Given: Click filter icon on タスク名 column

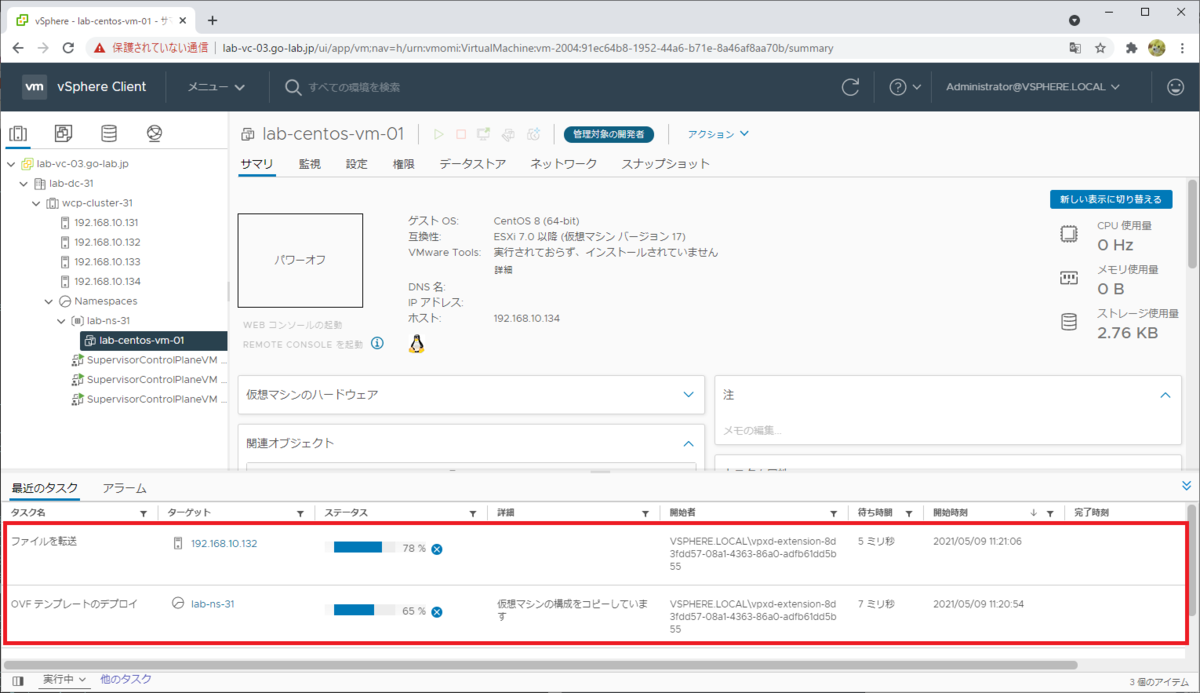Looking at the screenshot, I should point(143,513).
